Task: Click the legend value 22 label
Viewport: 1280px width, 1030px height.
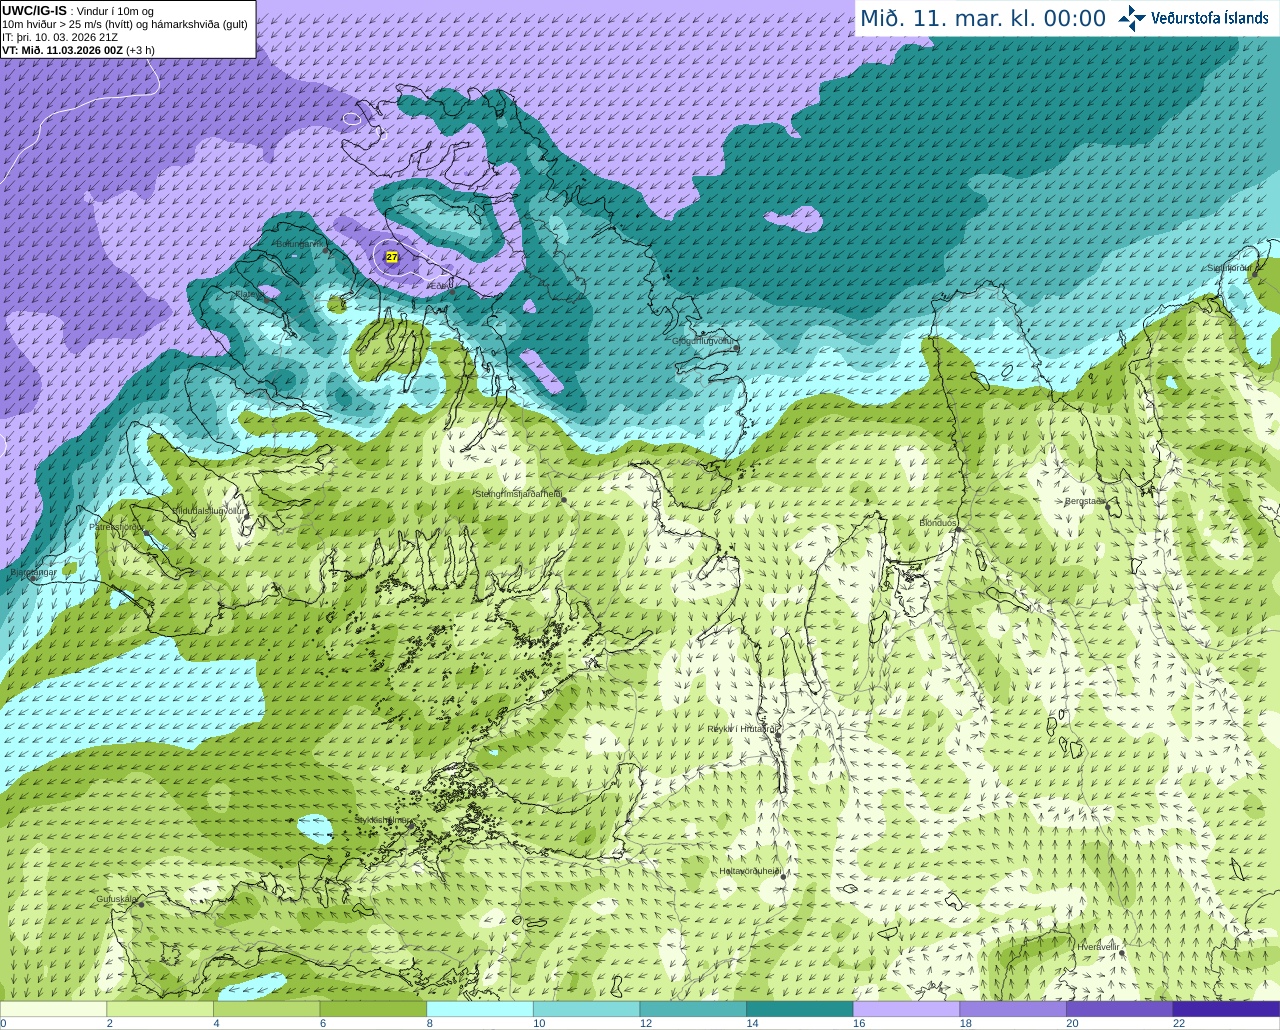Action: (x=1179, y=1023)
